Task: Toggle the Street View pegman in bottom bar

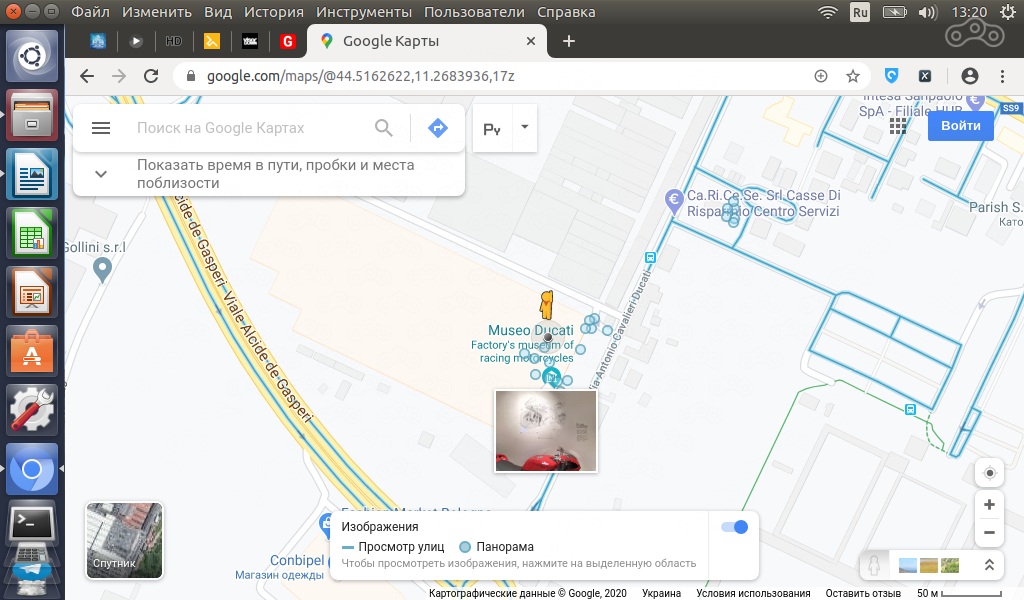Action: 873,565
